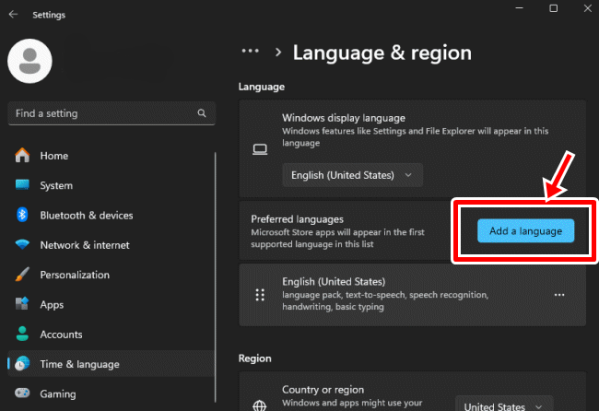Select Personalization in the sidebar

pyautogui.click(x=111, y=275)
